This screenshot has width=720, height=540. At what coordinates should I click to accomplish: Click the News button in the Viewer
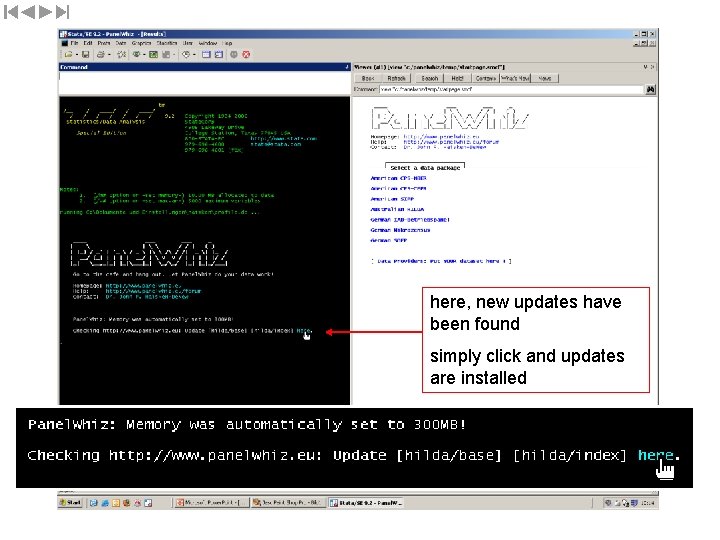[545, 79]
